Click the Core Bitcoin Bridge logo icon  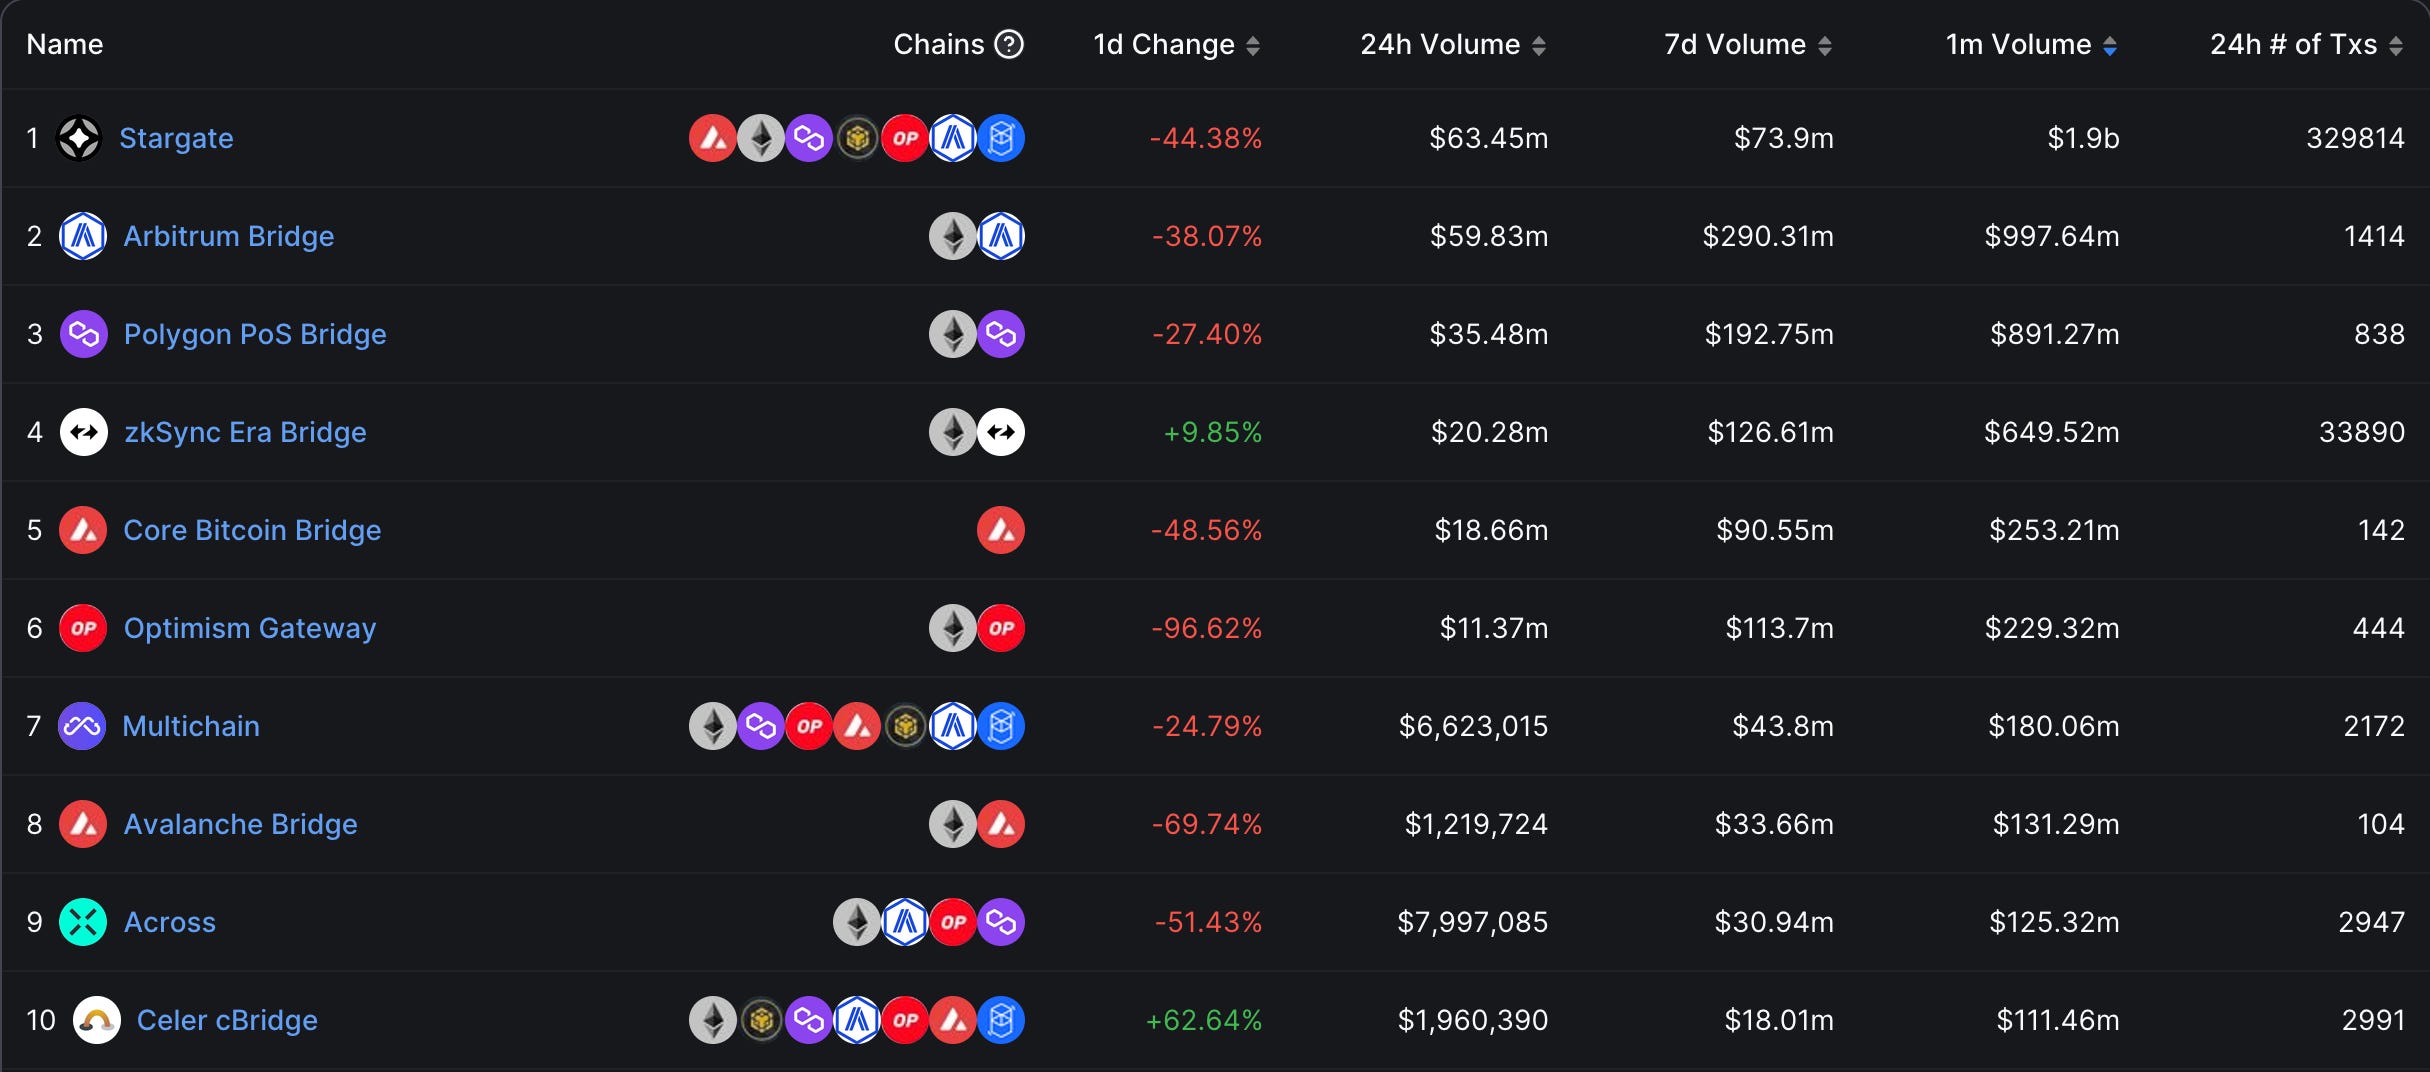pyautogui.click(x=83, y=530)
